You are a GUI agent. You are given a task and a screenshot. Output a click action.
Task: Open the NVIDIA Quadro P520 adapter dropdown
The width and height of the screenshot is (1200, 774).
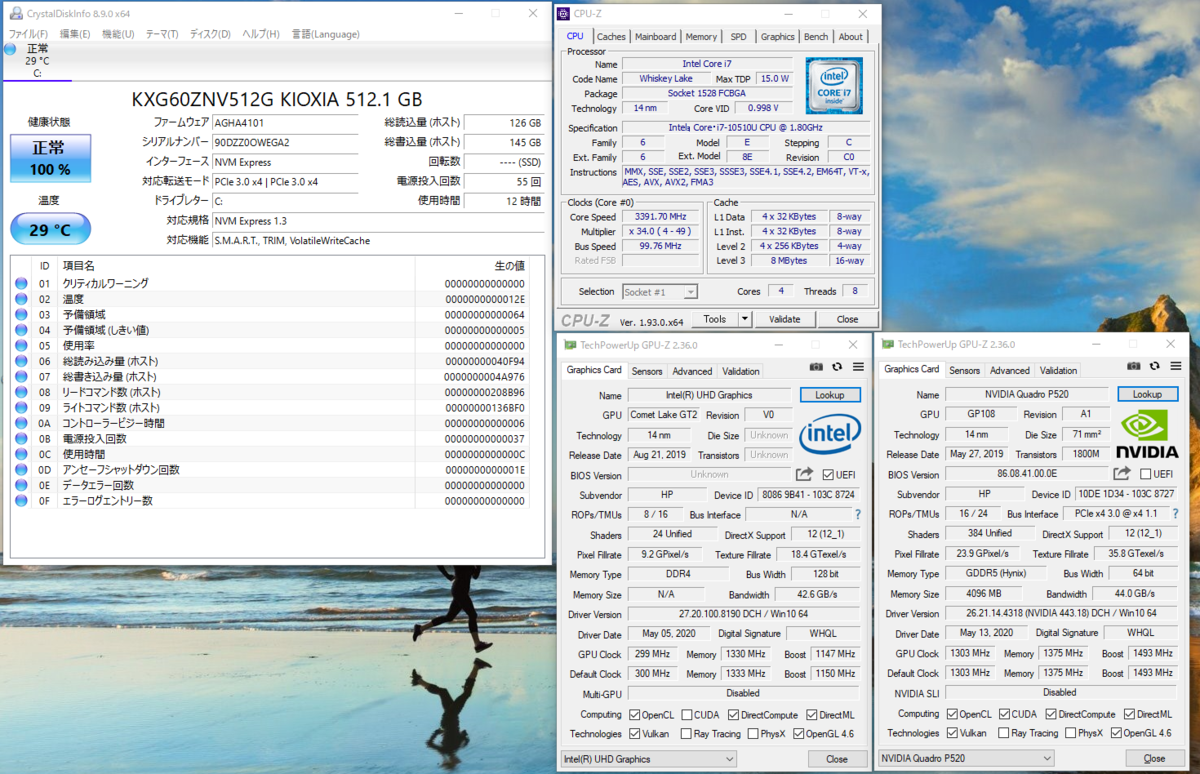coord(965,759)
